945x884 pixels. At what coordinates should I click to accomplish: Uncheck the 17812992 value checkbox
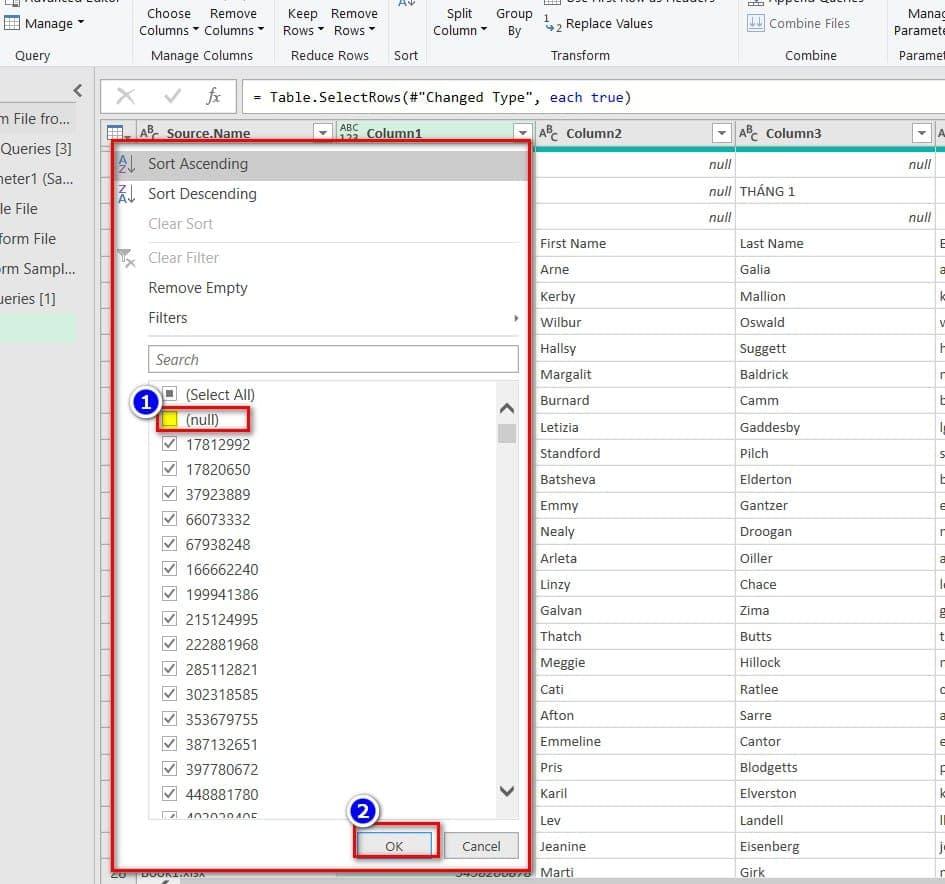pyautogui.click(x=170, y=445)
